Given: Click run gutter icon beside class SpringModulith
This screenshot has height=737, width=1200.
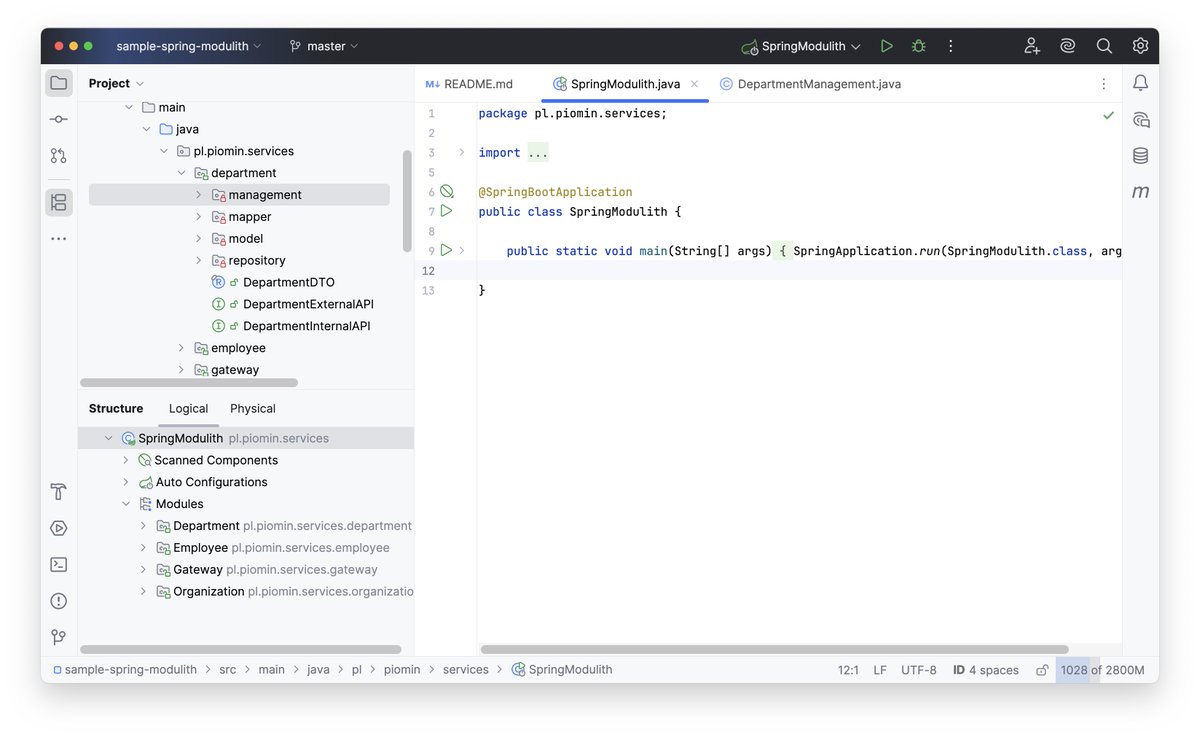Looking at the screenshot, I should 447,211.
